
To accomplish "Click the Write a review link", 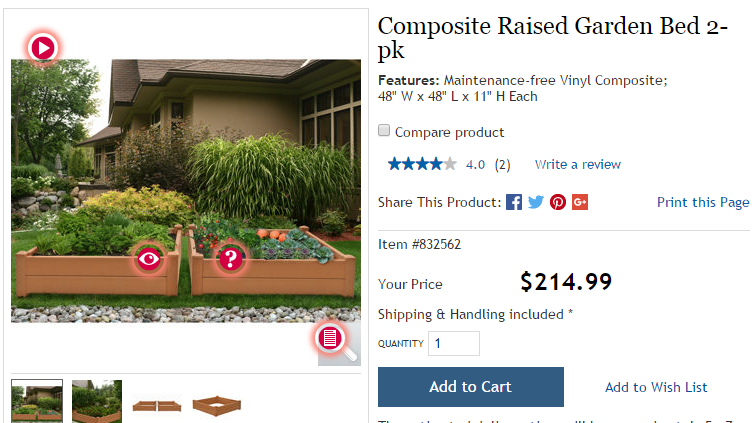I will (x=577, y=164).
